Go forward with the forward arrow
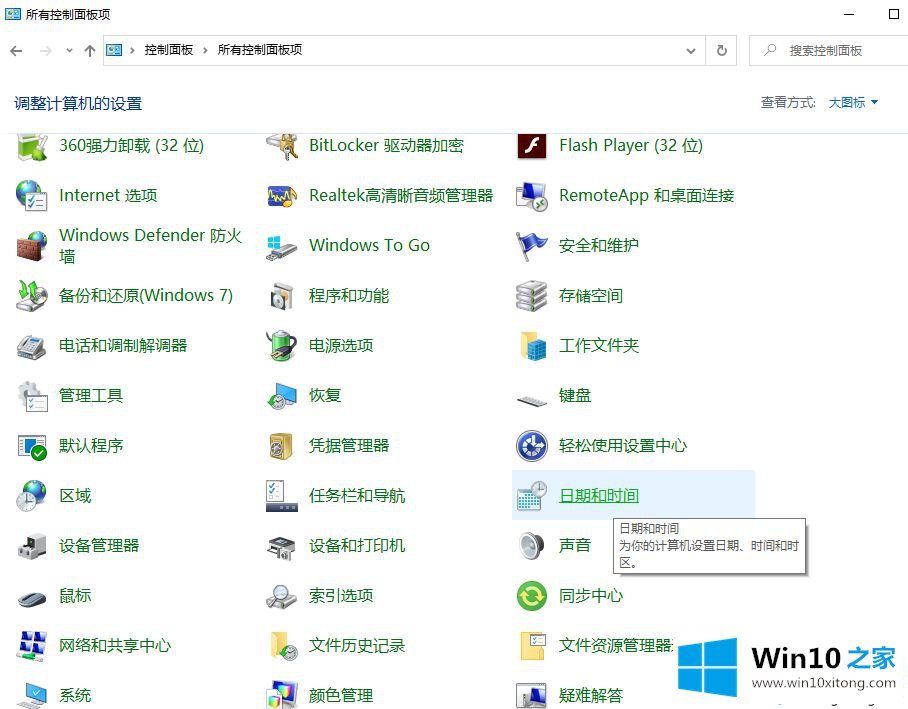 [45, 51]
